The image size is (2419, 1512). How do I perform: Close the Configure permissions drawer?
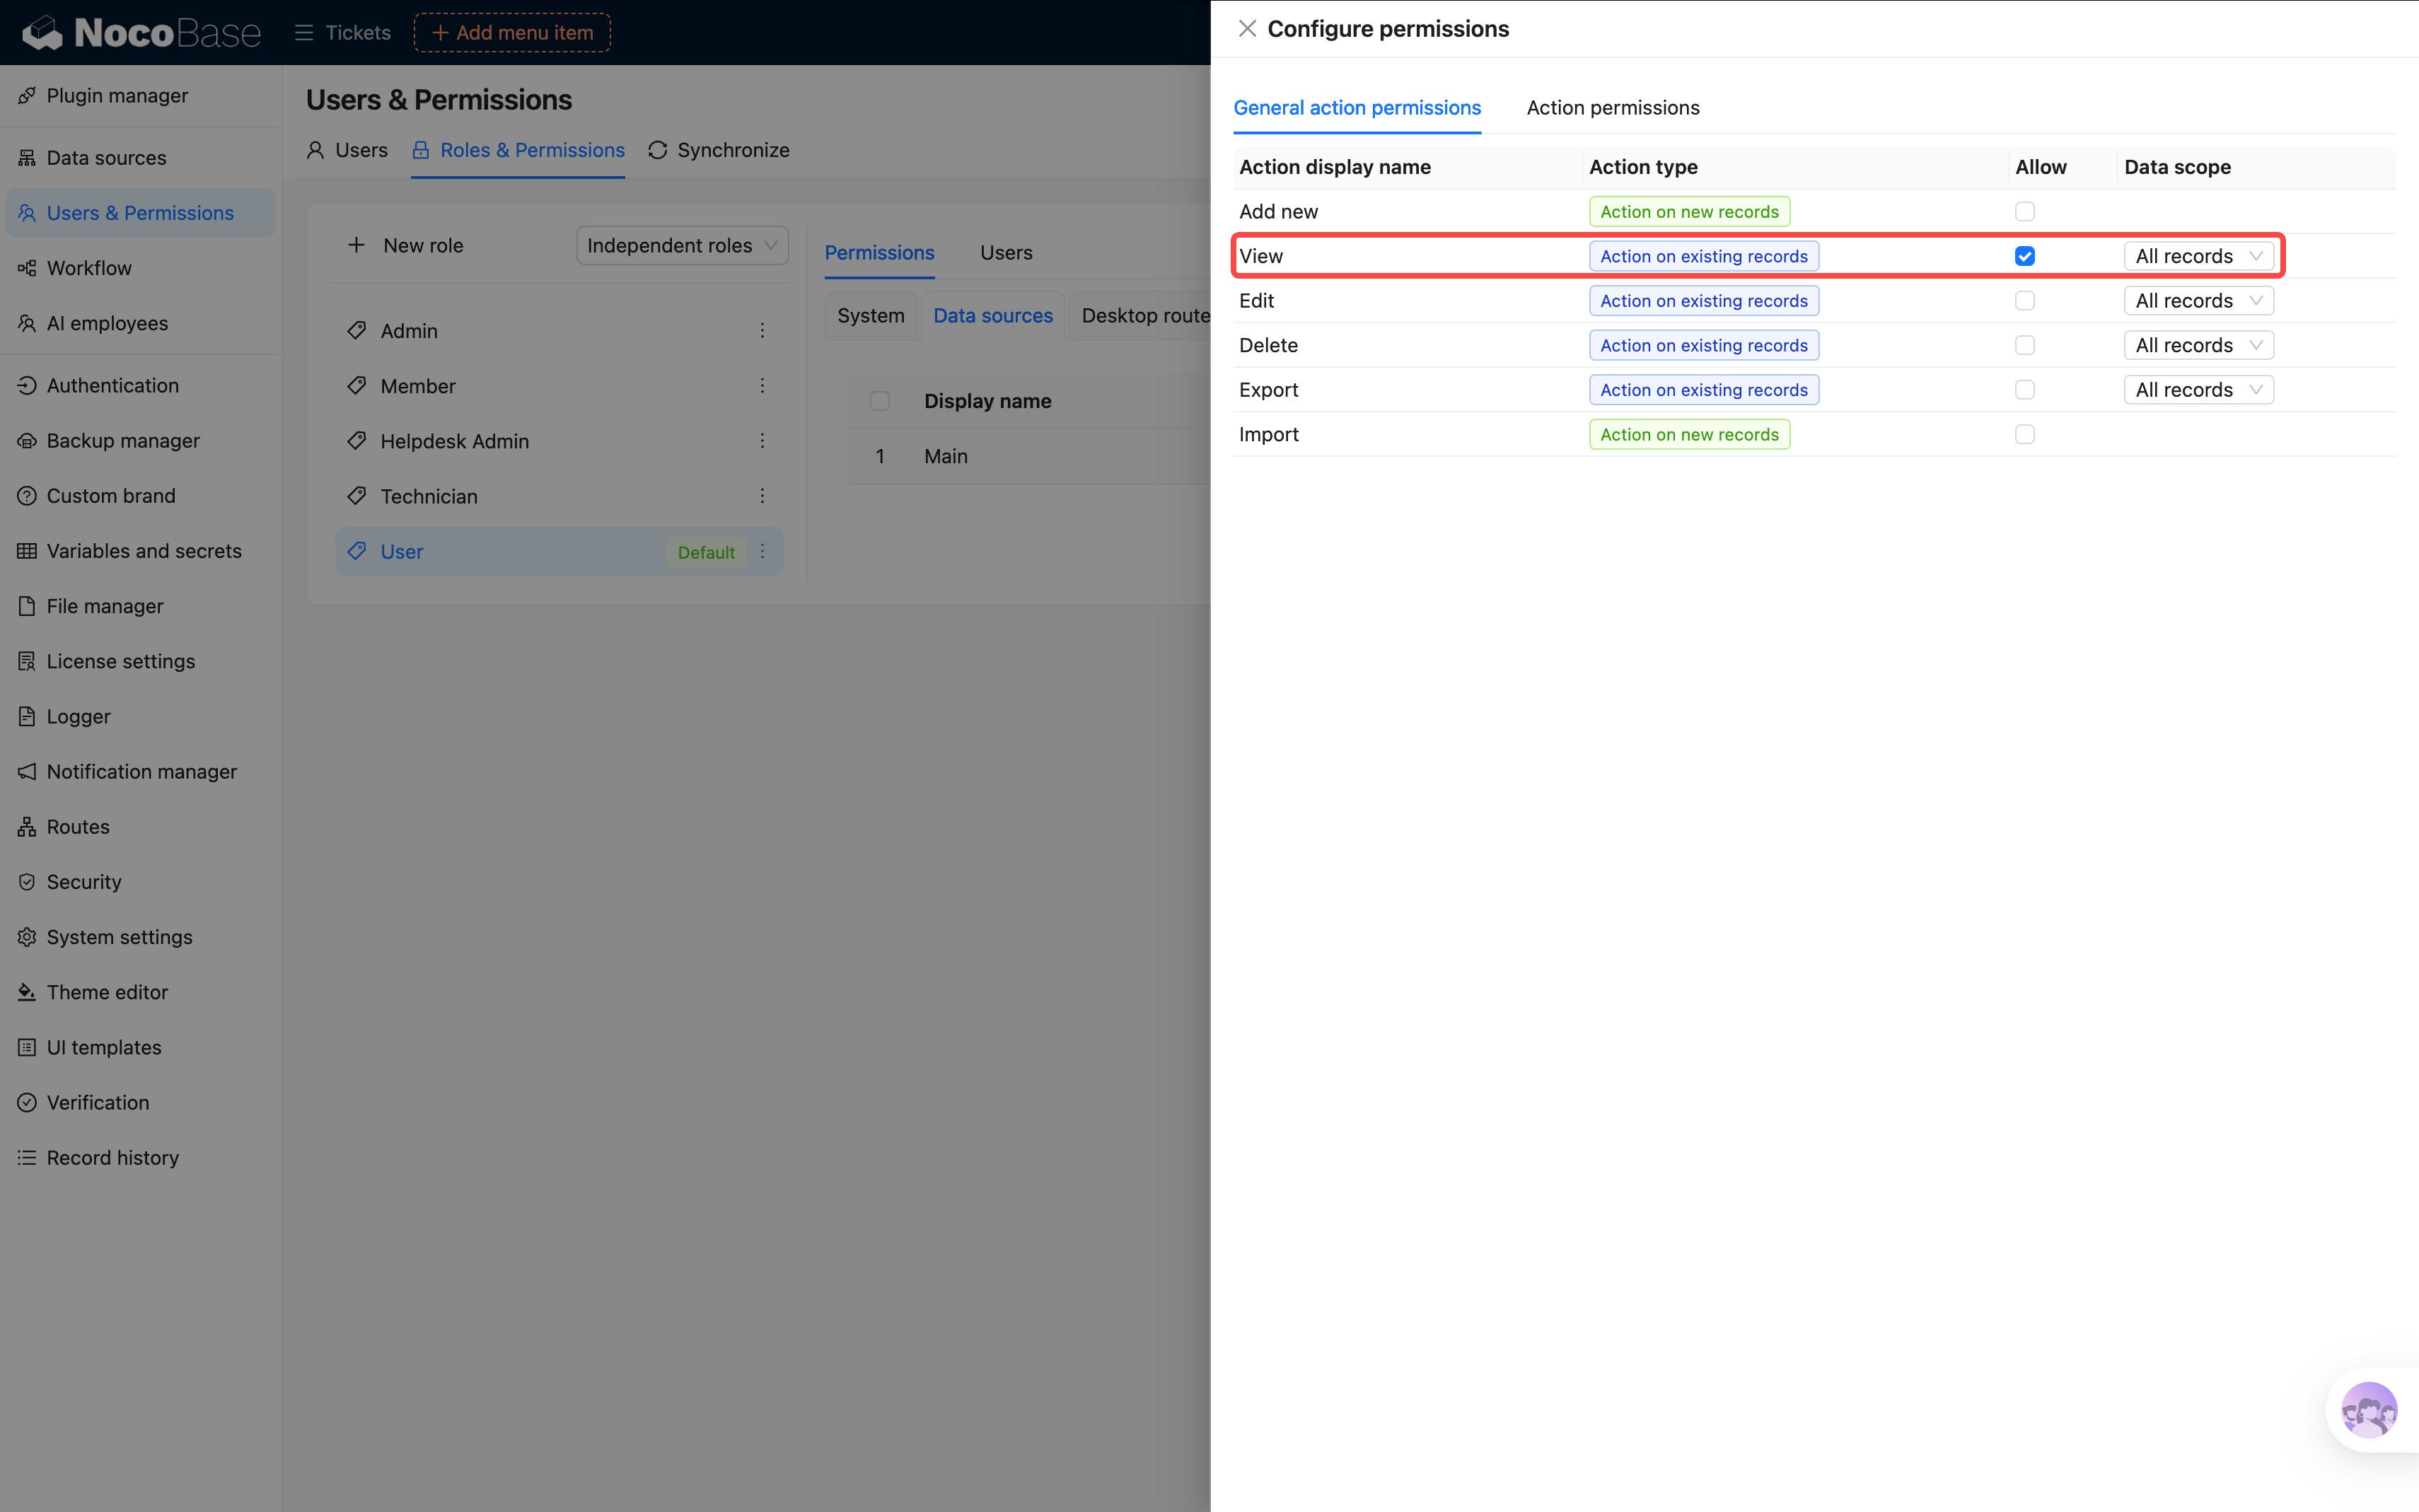pyautogui.click(x=1247, y=29)
